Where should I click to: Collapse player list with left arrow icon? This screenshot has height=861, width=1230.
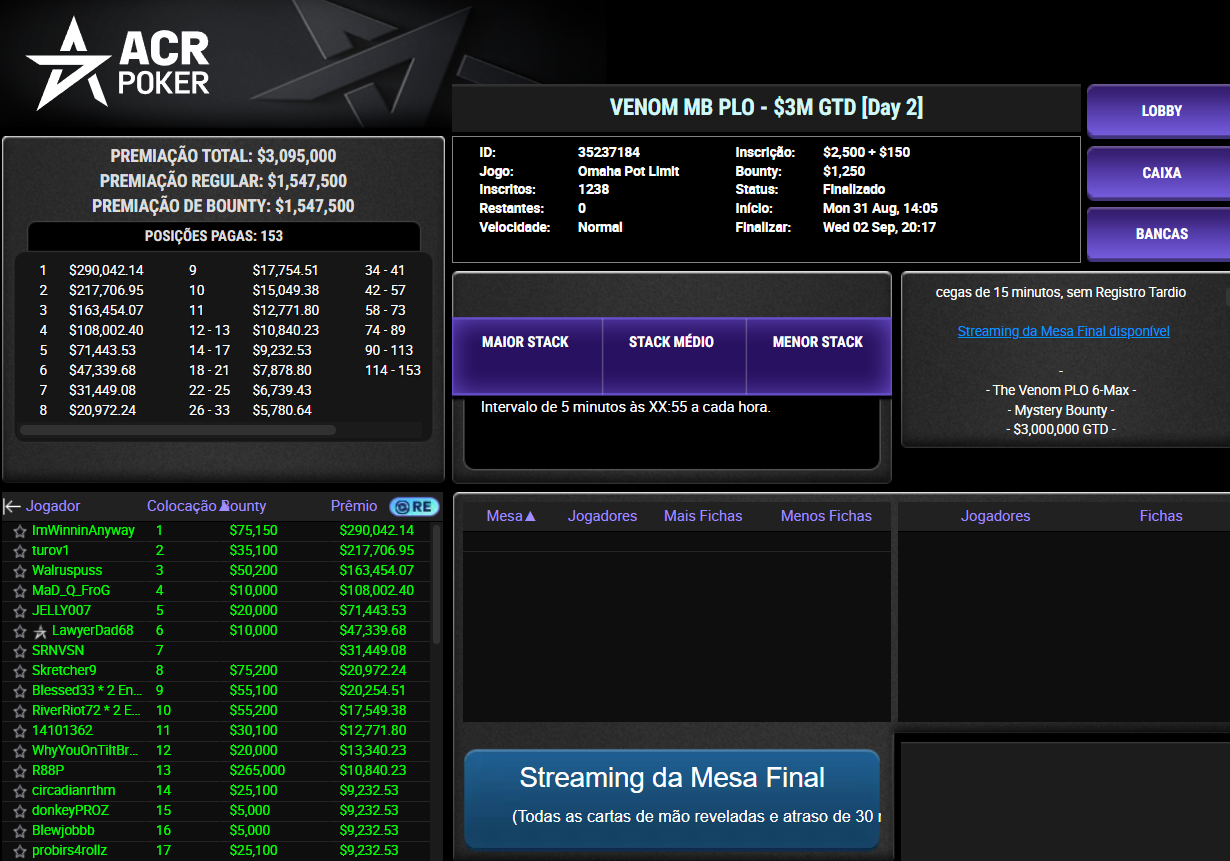(x=12, y=506)
